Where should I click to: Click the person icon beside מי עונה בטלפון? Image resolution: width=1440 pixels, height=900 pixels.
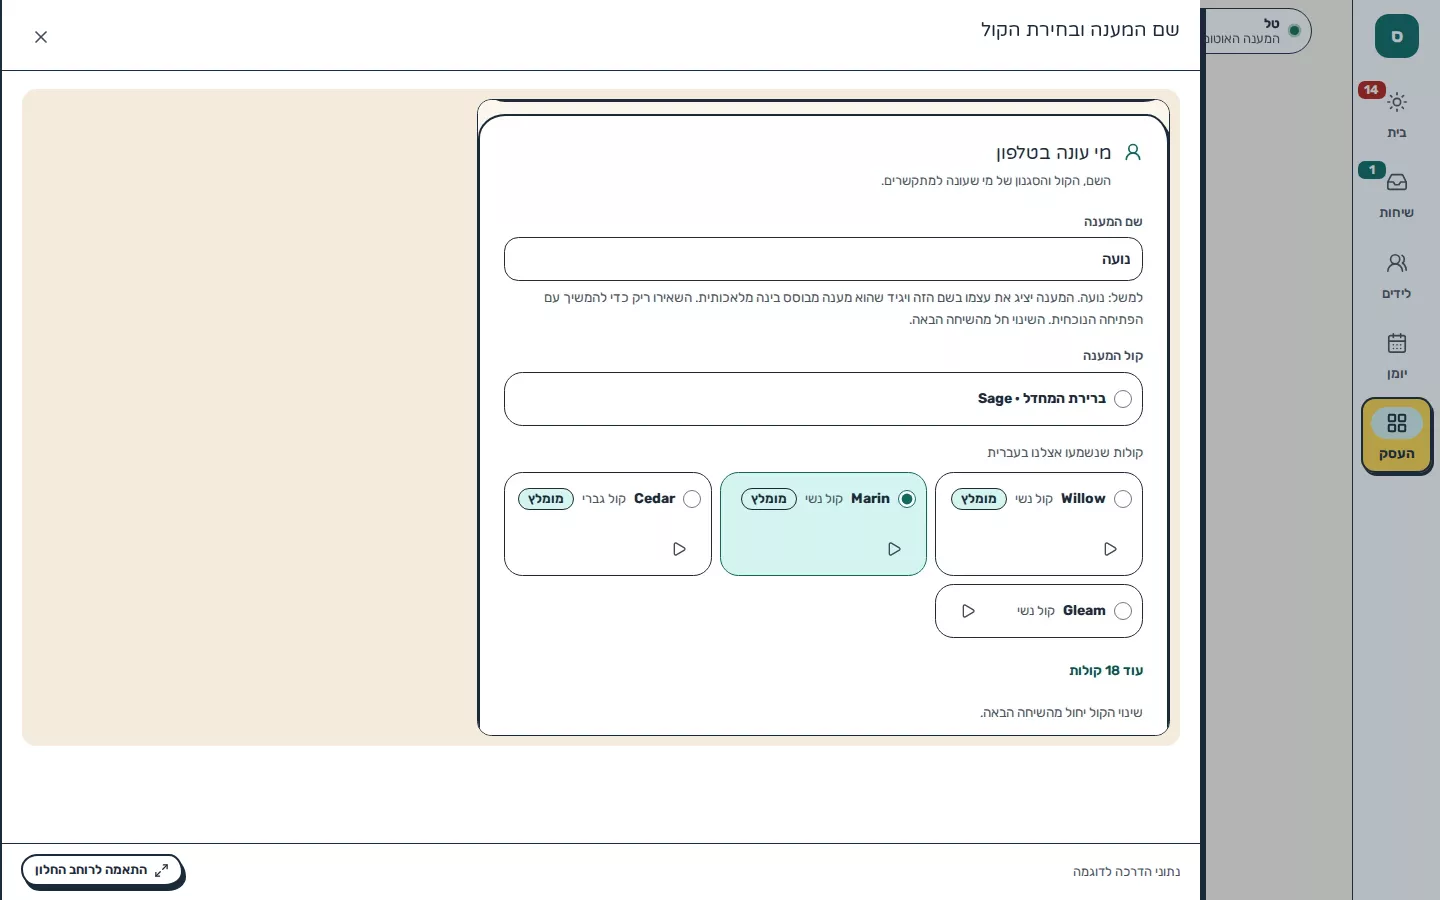pos(1133,152)
